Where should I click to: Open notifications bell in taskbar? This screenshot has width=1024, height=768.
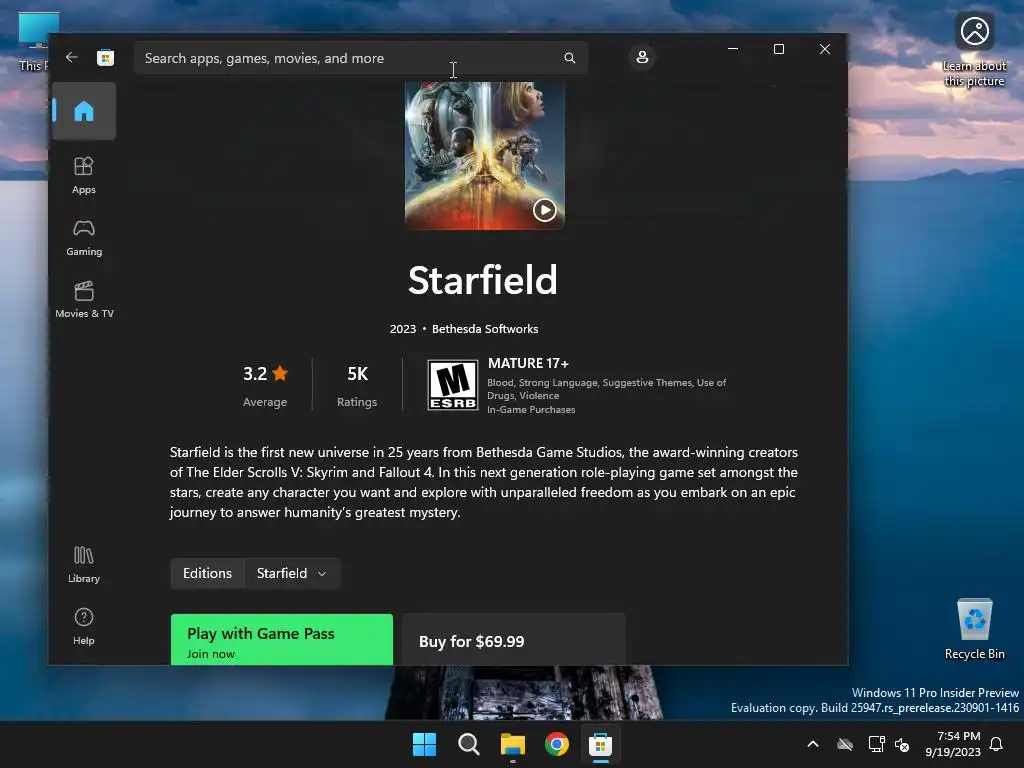(x=996, y=744)
